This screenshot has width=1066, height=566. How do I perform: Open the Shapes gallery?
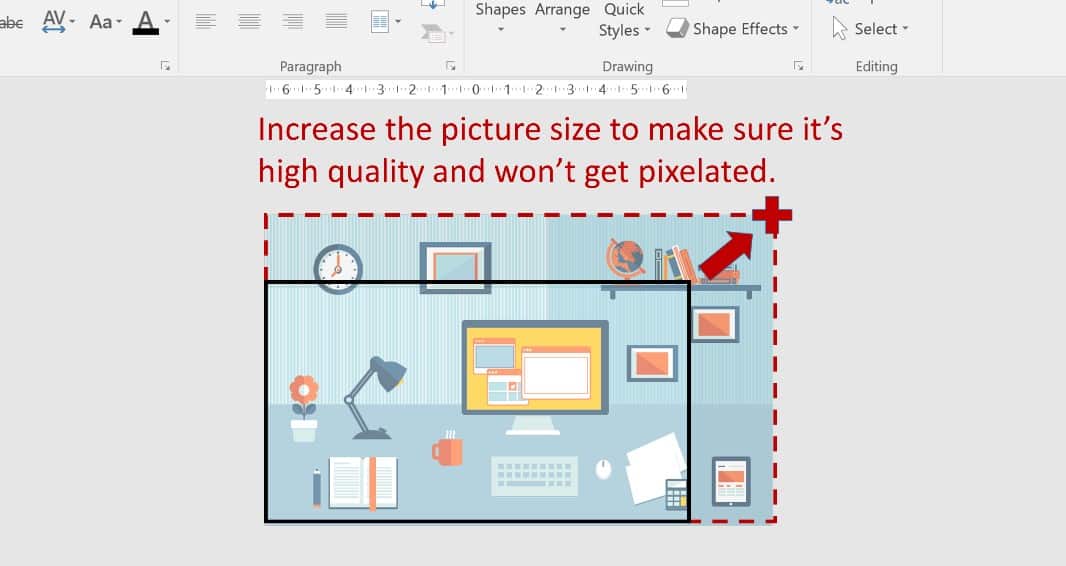pyautogui.click(x=500, y=18)
